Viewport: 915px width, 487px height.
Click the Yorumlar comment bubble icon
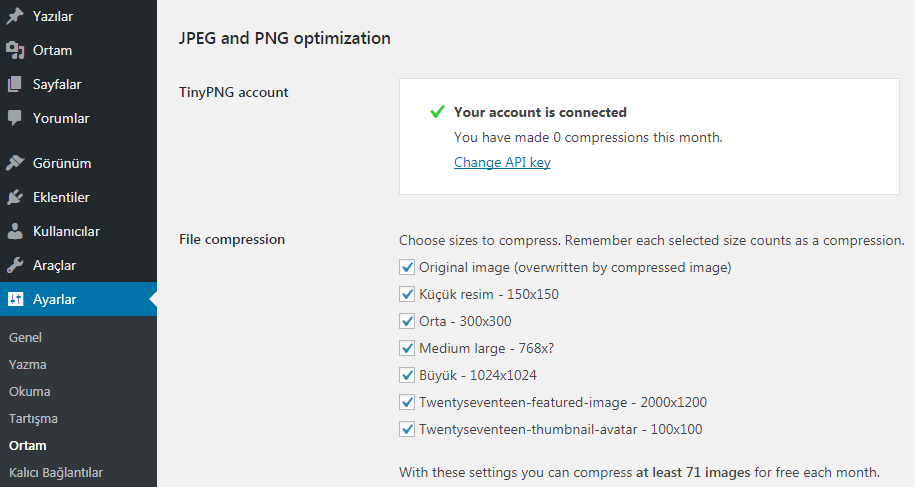click(x=15, y=118)
